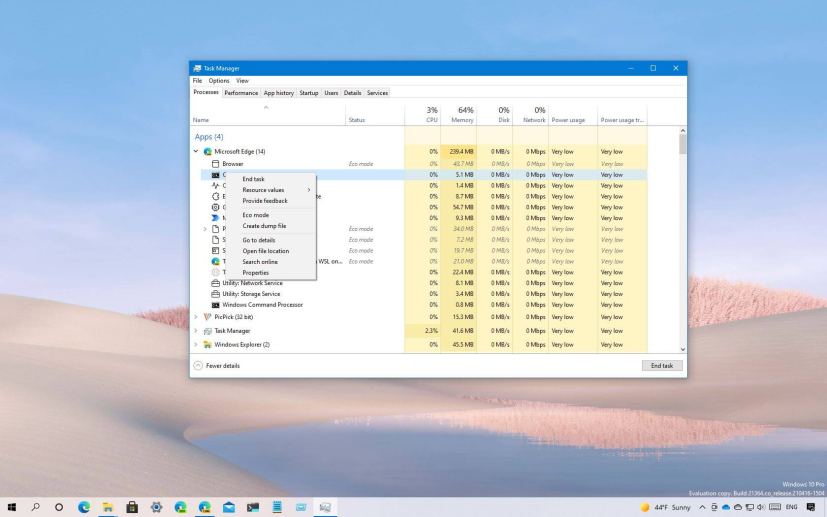
Task: Open Cortana circle on taskbar
Action: click(59, 507)
